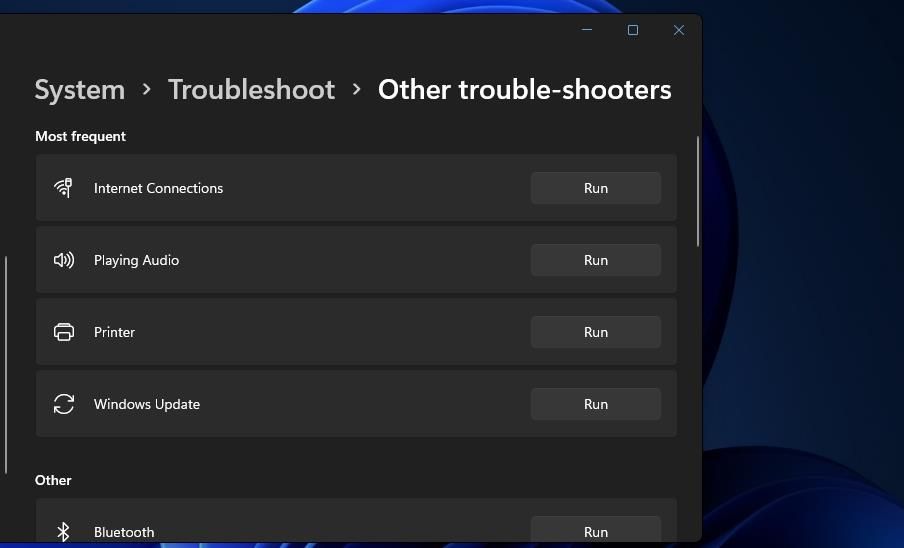
Task: Click the troubleshooter list vertical scrollbar
Action: point(698,192)
